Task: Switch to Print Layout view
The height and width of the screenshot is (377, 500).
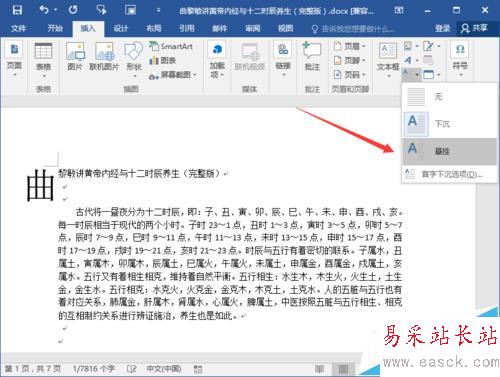Action: [x=343, y=369]
